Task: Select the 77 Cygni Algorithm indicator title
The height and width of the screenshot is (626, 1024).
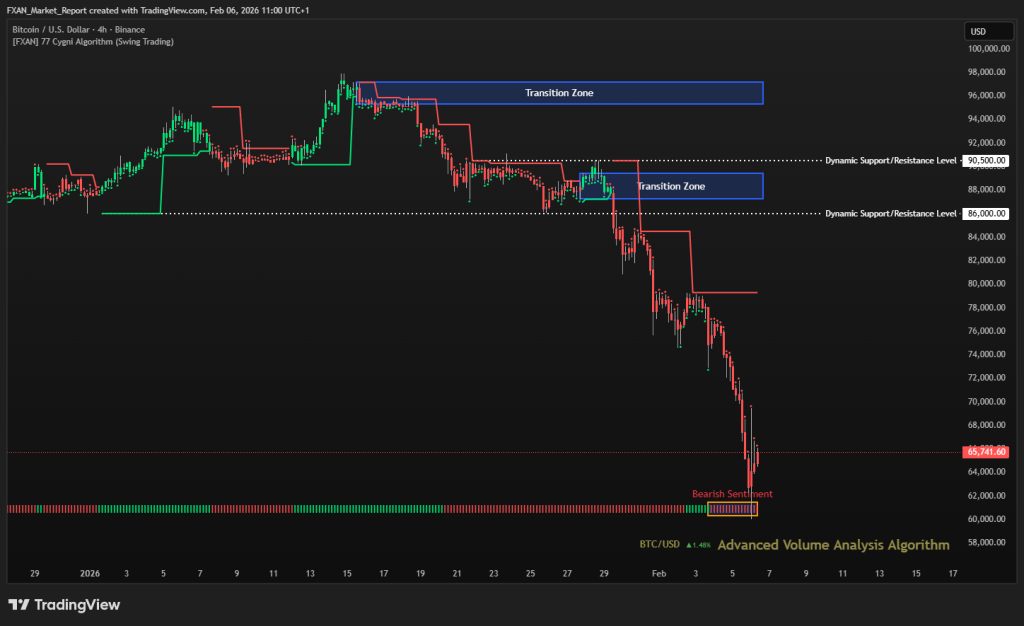Action: (92, 42)
